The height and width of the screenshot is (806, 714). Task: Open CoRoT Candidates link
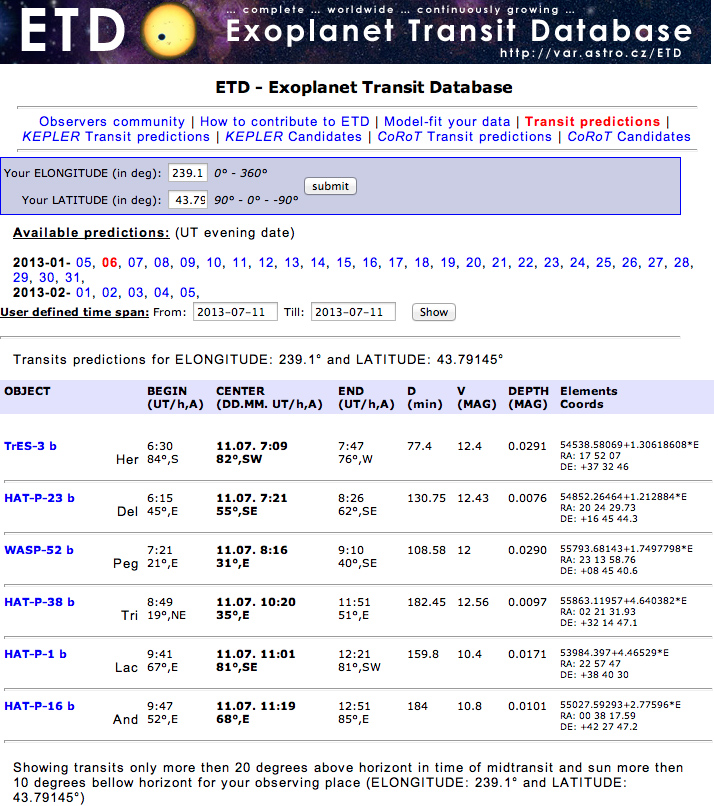point(629,136)
